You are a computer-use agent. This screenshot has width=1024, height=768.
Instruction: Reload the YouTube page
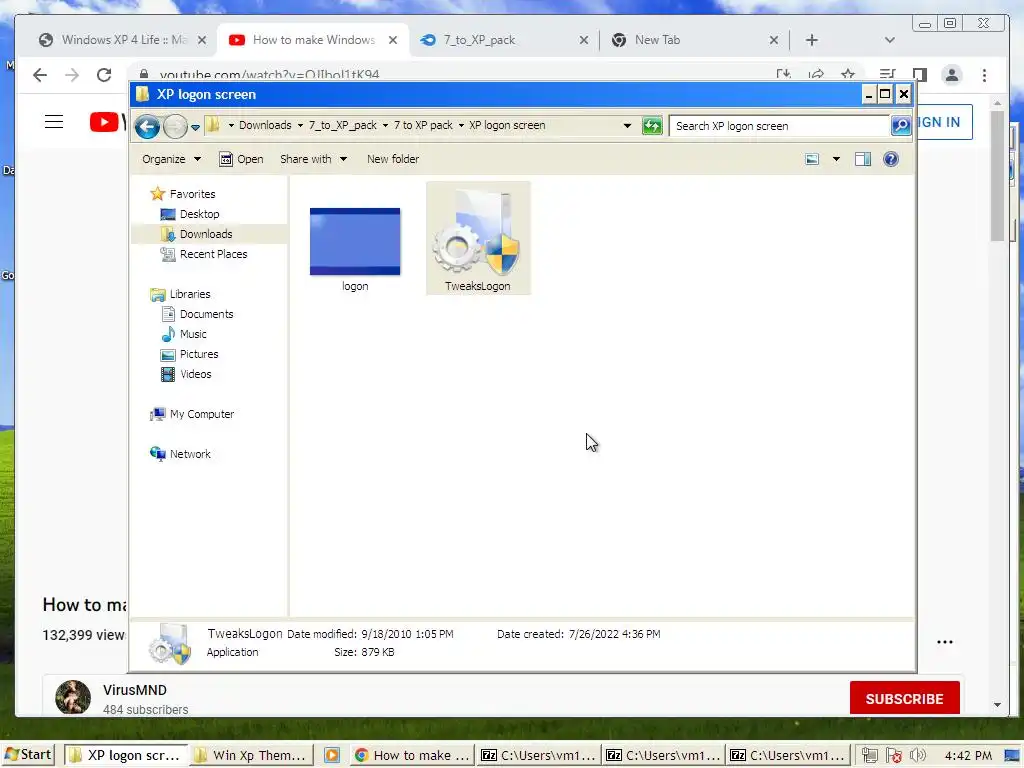(104, 75)
